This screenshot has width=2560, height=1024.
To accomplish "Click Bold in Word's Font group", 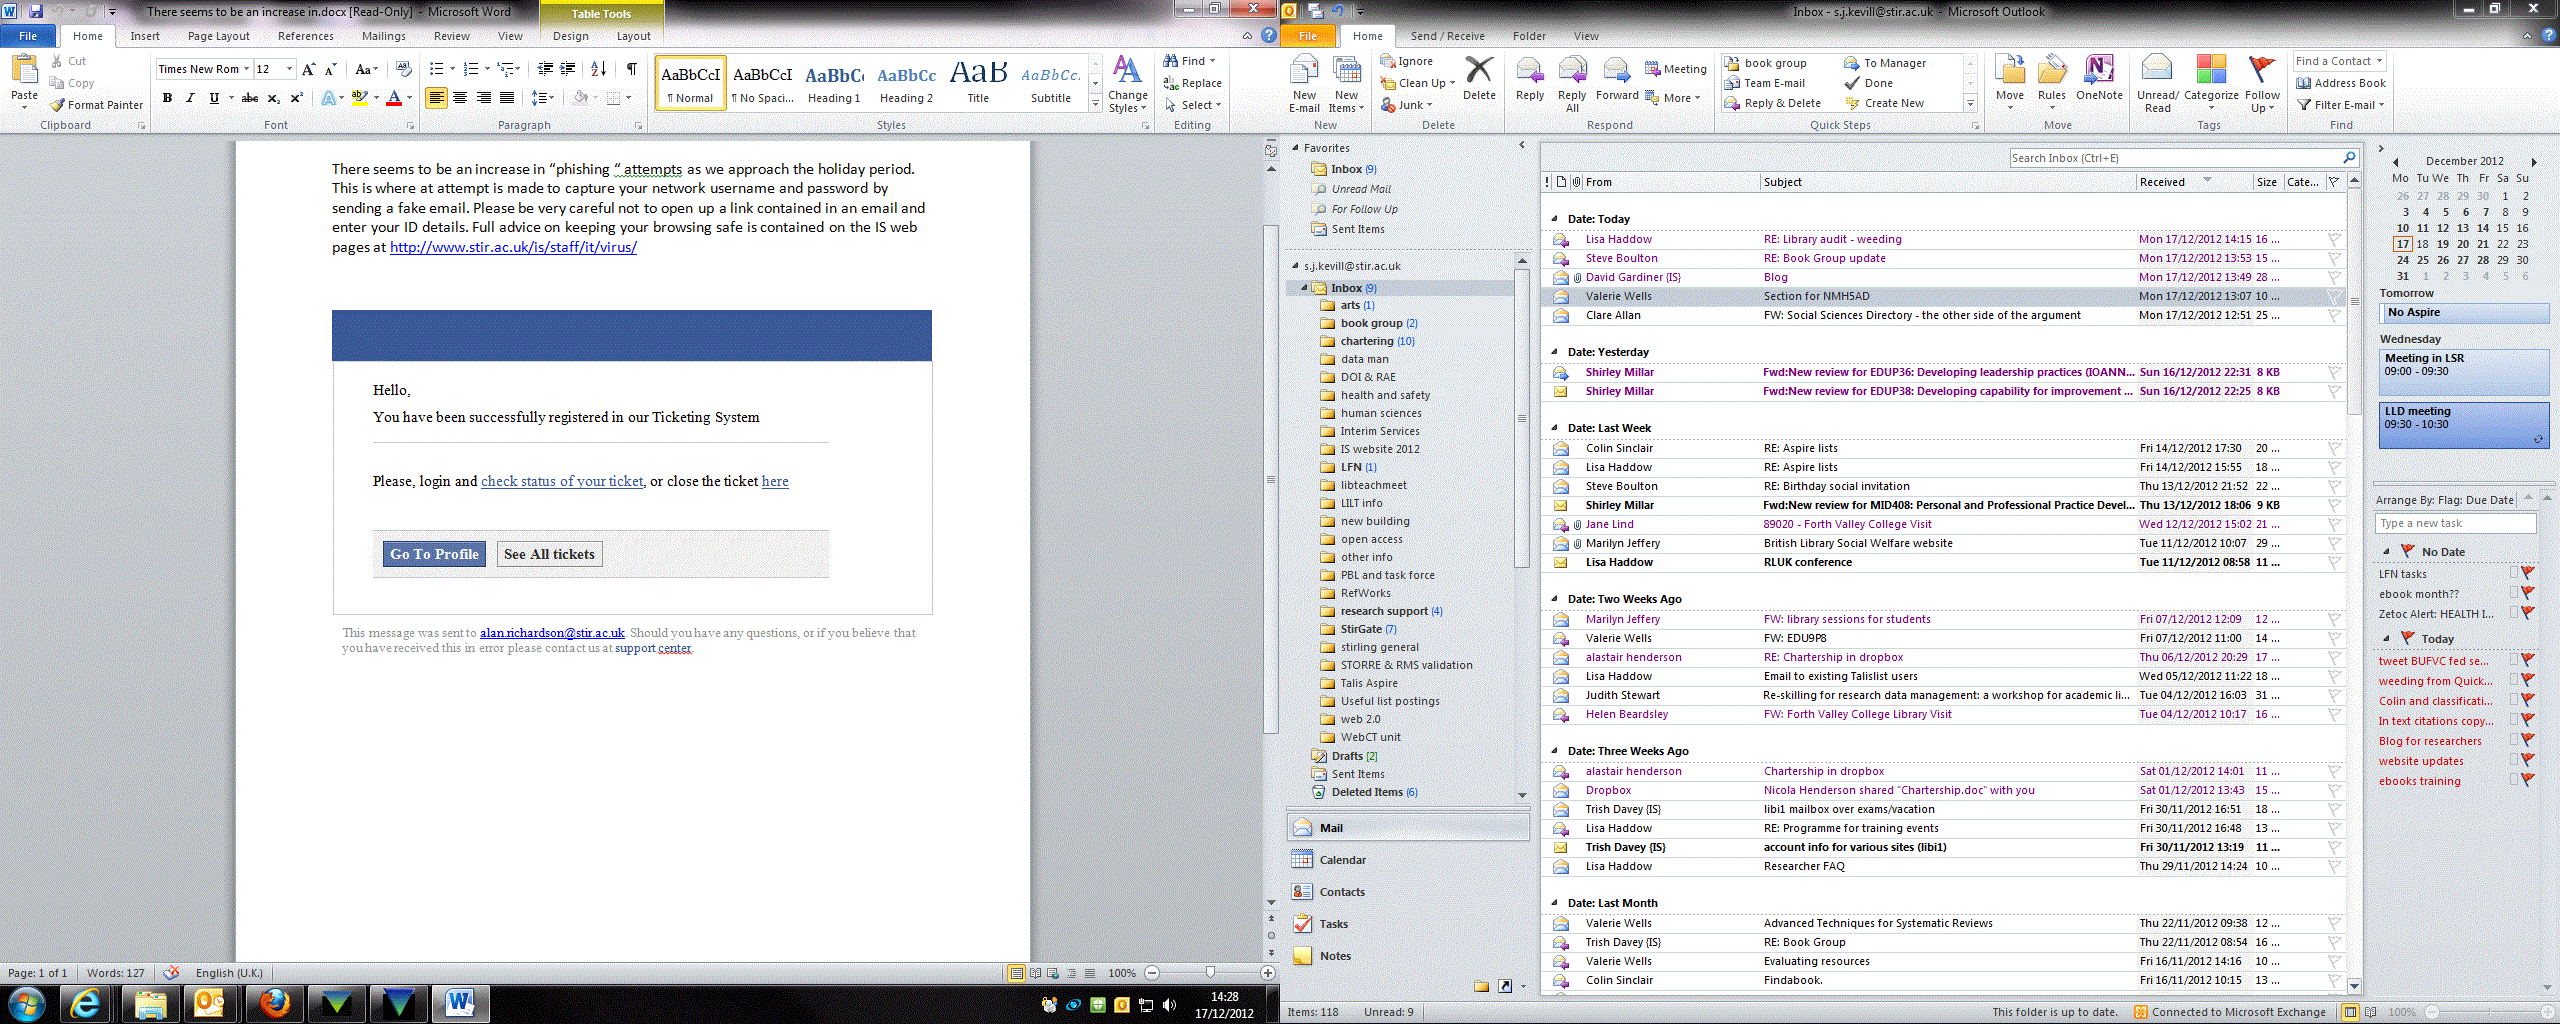I will (167, 98).
